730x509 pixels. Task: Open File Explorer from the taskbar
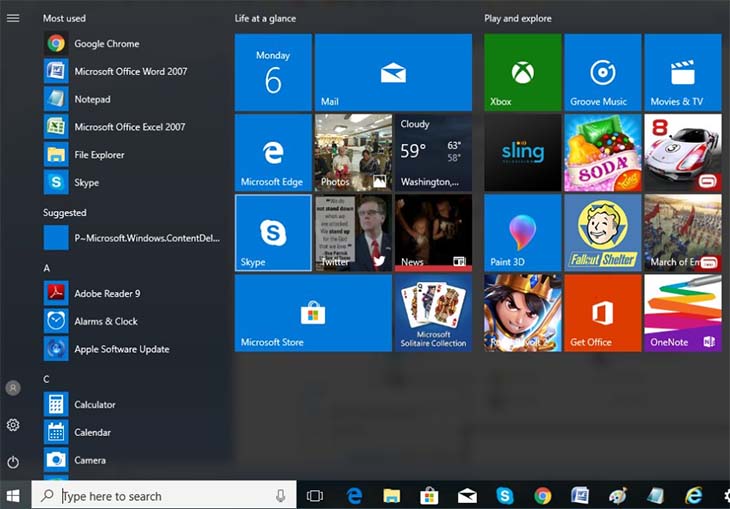(392, 496)
